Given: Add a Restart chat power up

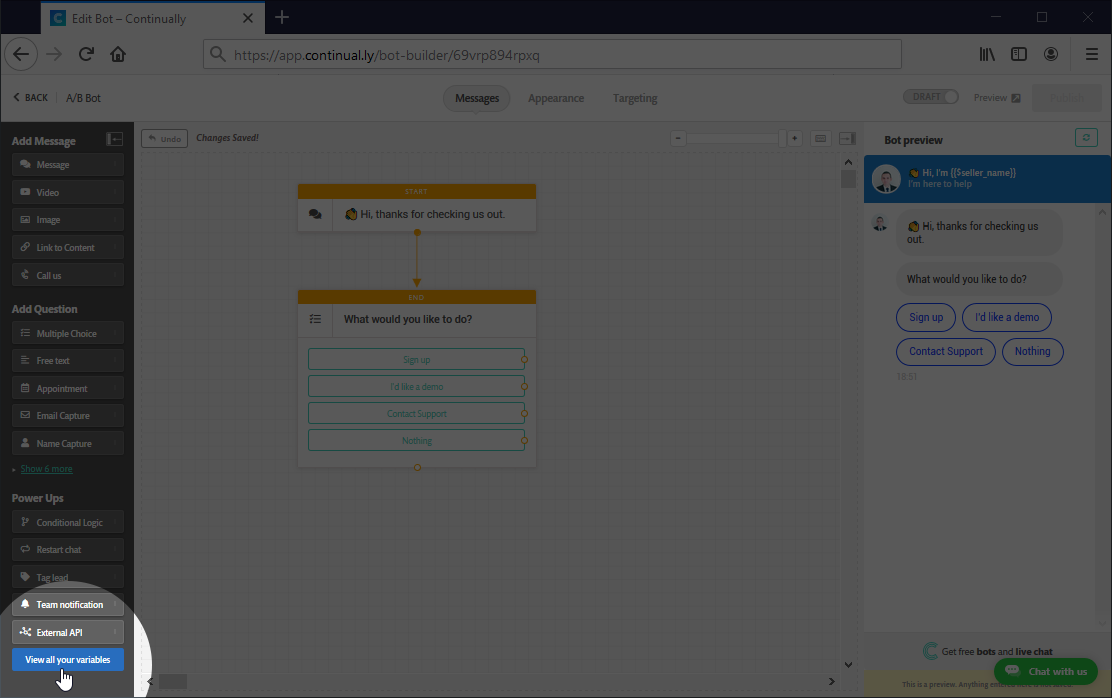Looking at the screenshot, I should point(67,549).
